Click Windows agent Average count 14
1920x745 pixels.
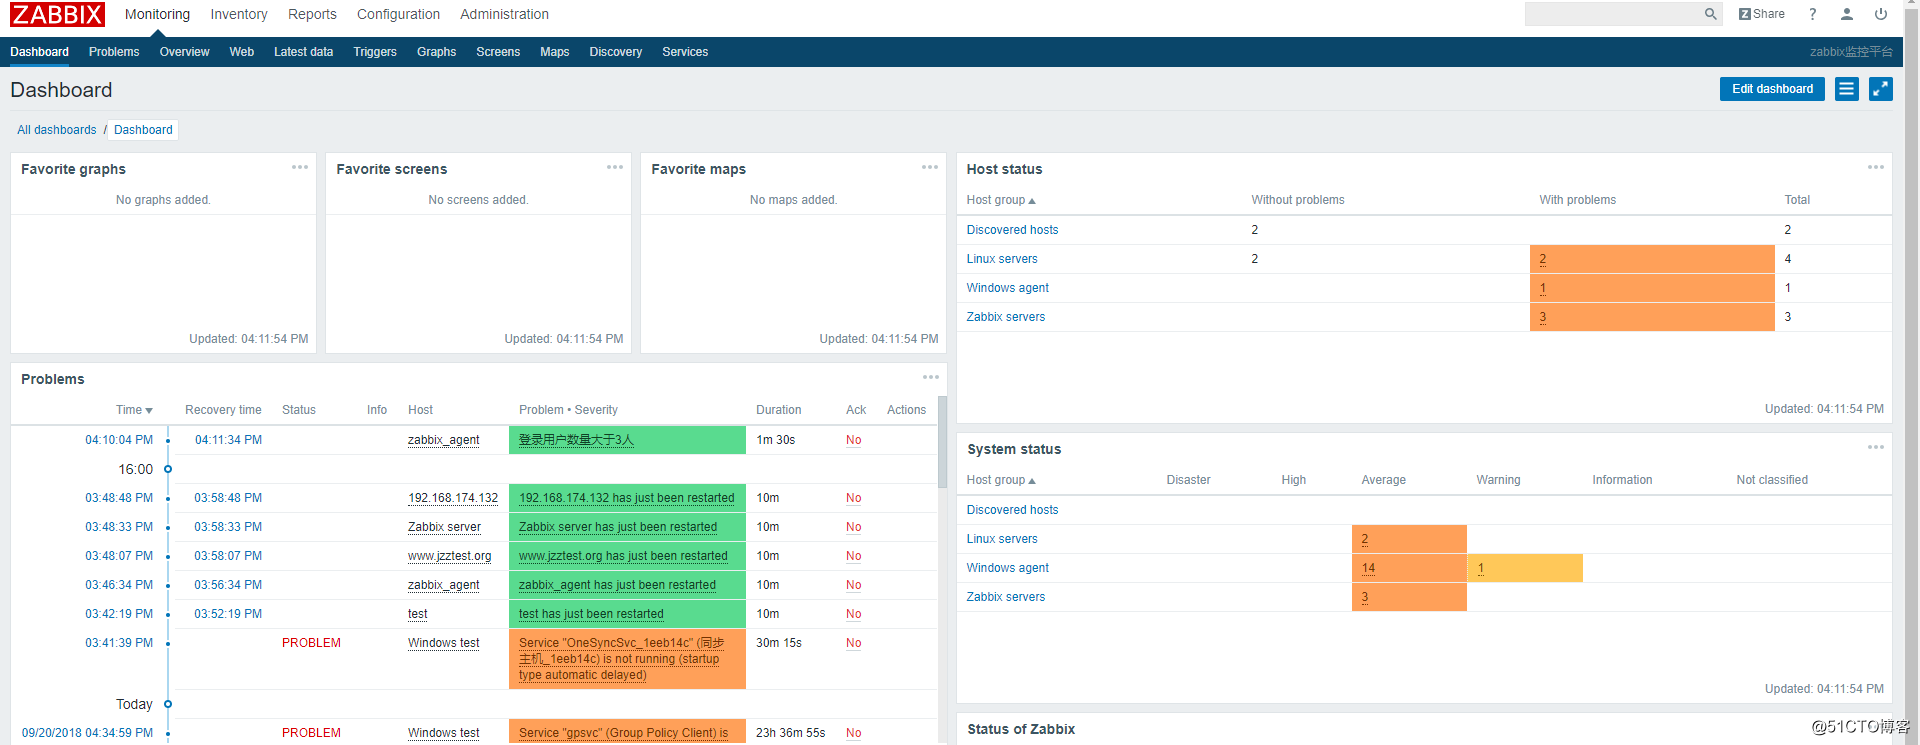[x=1368, y=568]
